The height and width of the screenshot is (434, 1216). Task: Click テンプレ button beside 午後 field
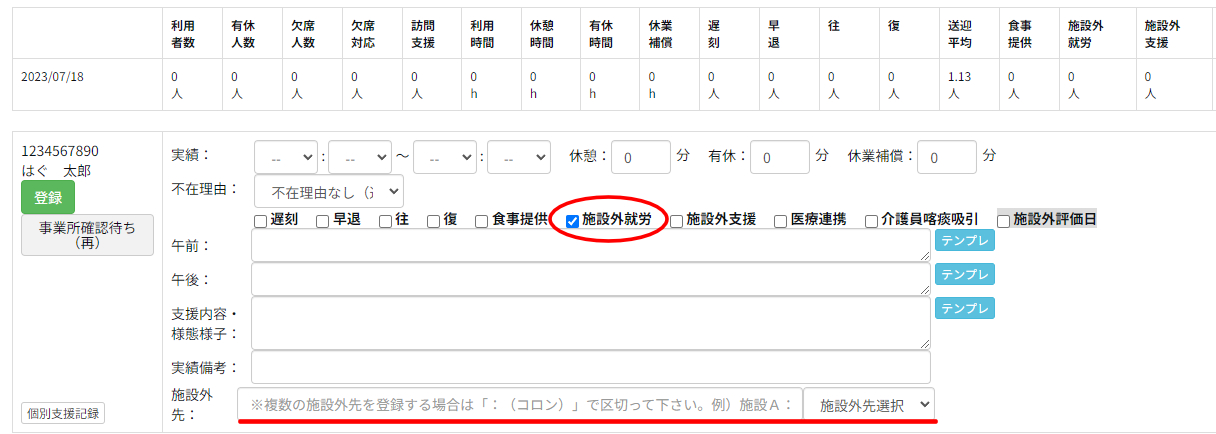(x=964, y=274)
